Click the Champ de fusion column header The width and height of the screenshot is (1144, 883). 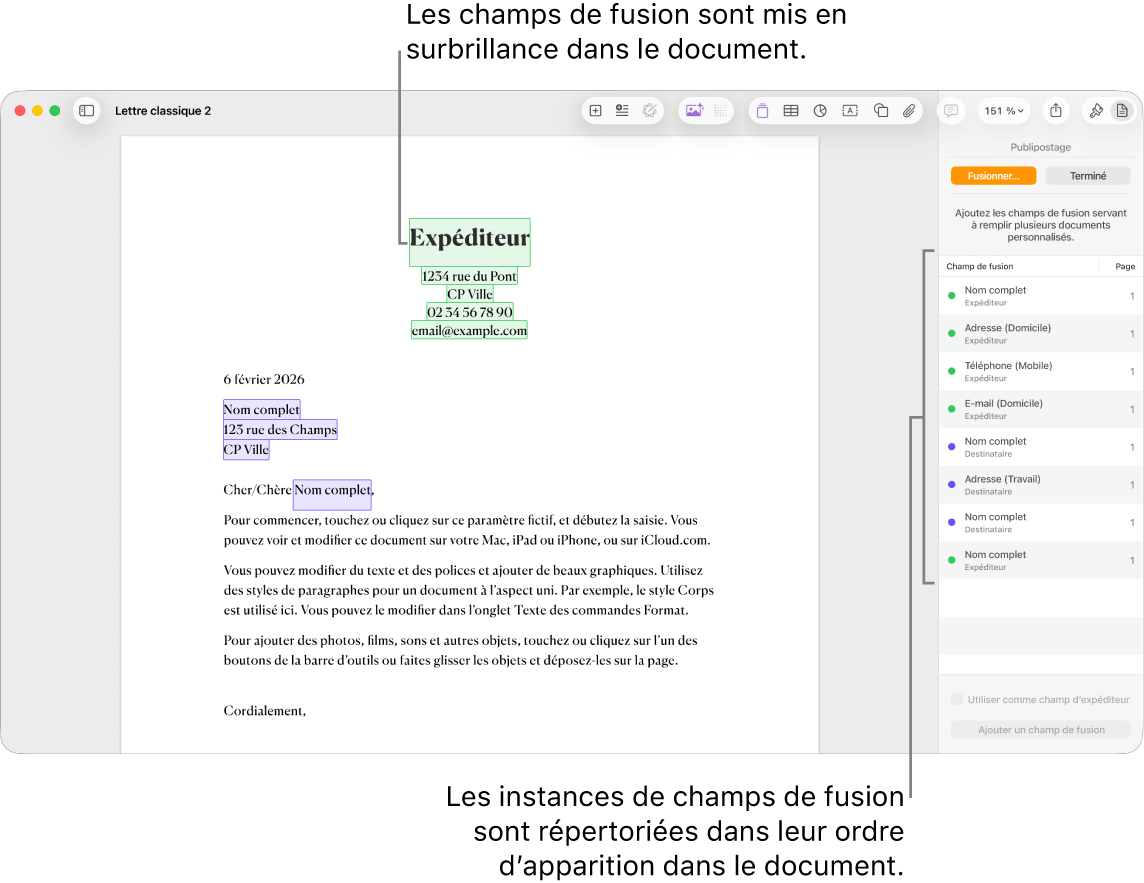(x=979, y=266)
